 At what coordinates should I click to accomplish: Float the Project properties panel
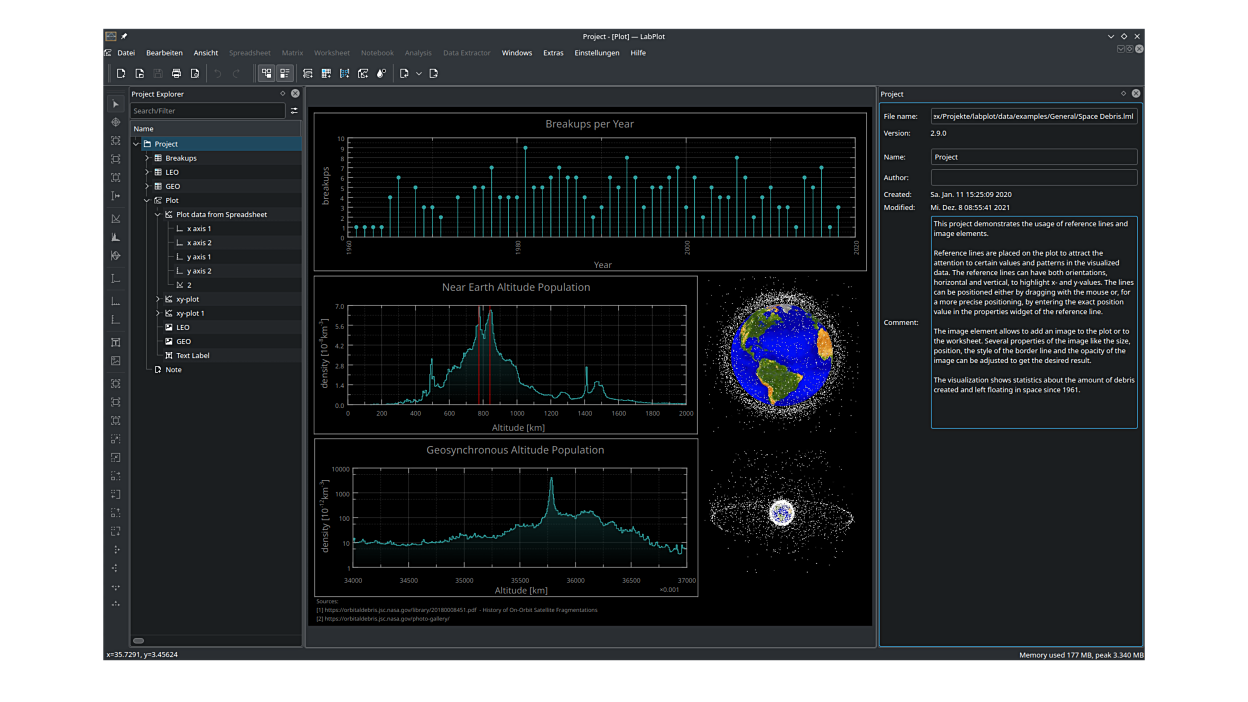tap(1123, 94)
